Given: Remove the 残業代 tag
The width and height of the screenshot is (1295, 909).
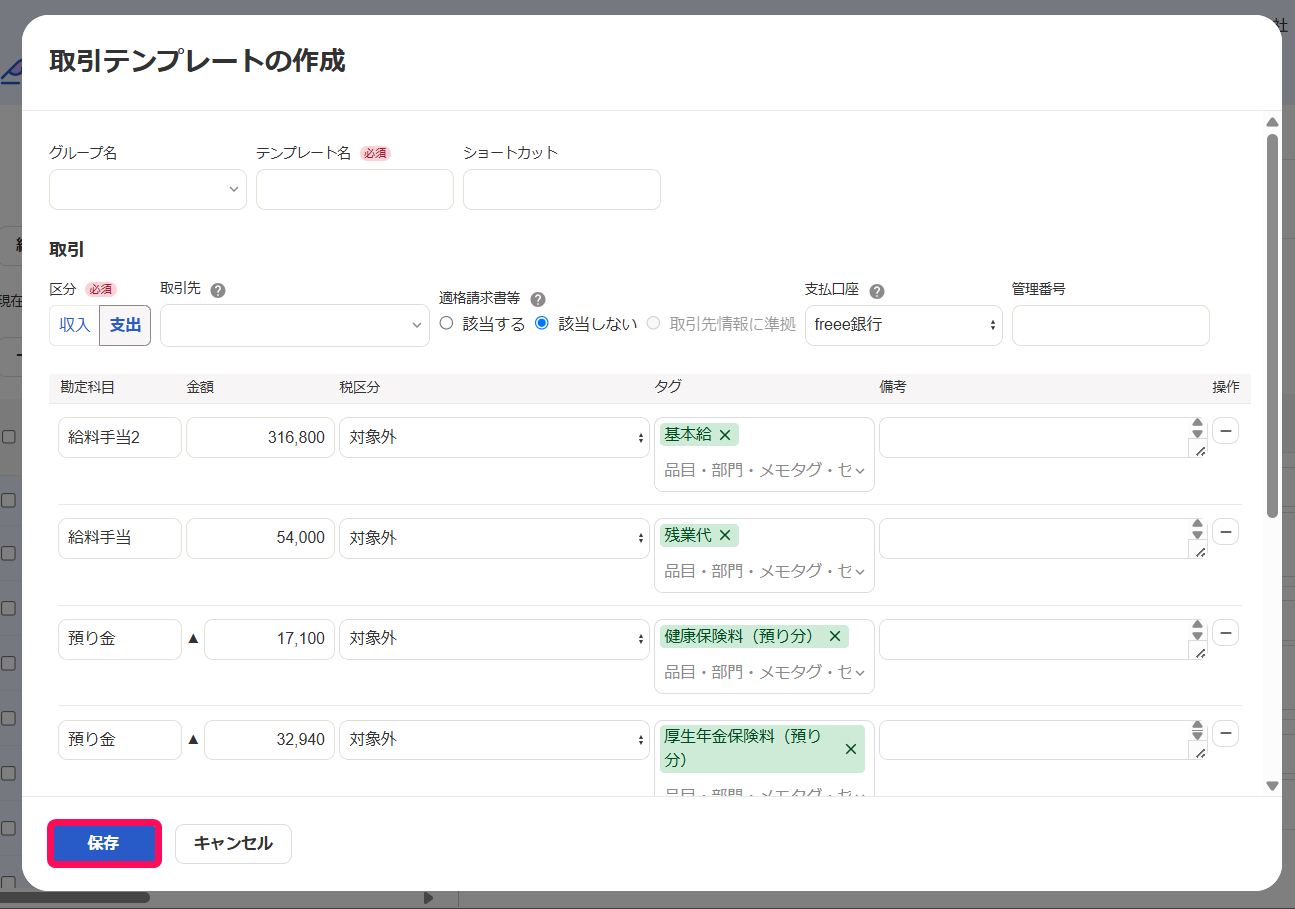Looking at the screenshot, I should click(x=725, y=535).
